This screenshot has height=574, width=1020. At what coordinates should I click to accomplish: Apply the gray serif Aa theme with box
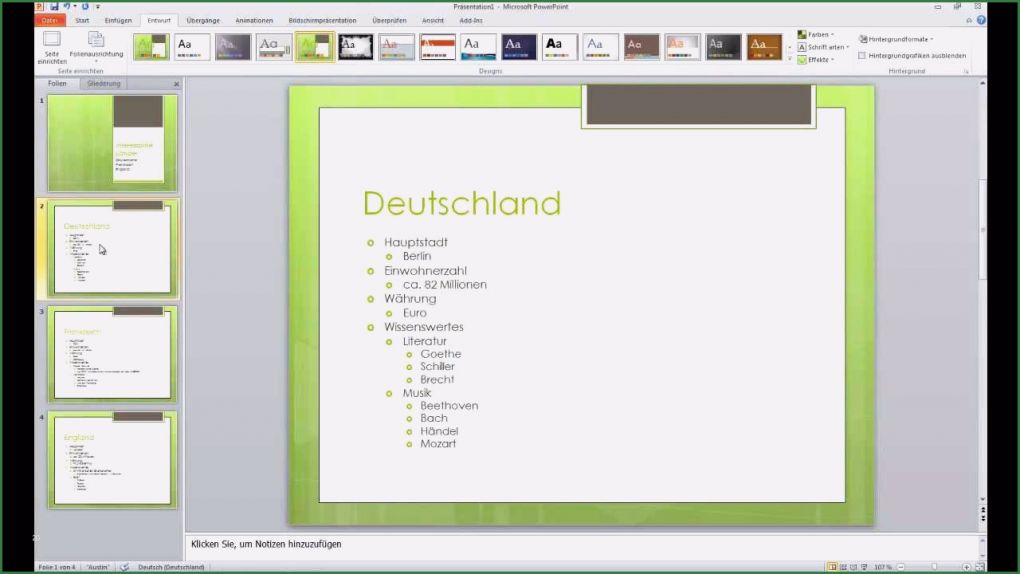pyautogui.click(x=274, y=47)
